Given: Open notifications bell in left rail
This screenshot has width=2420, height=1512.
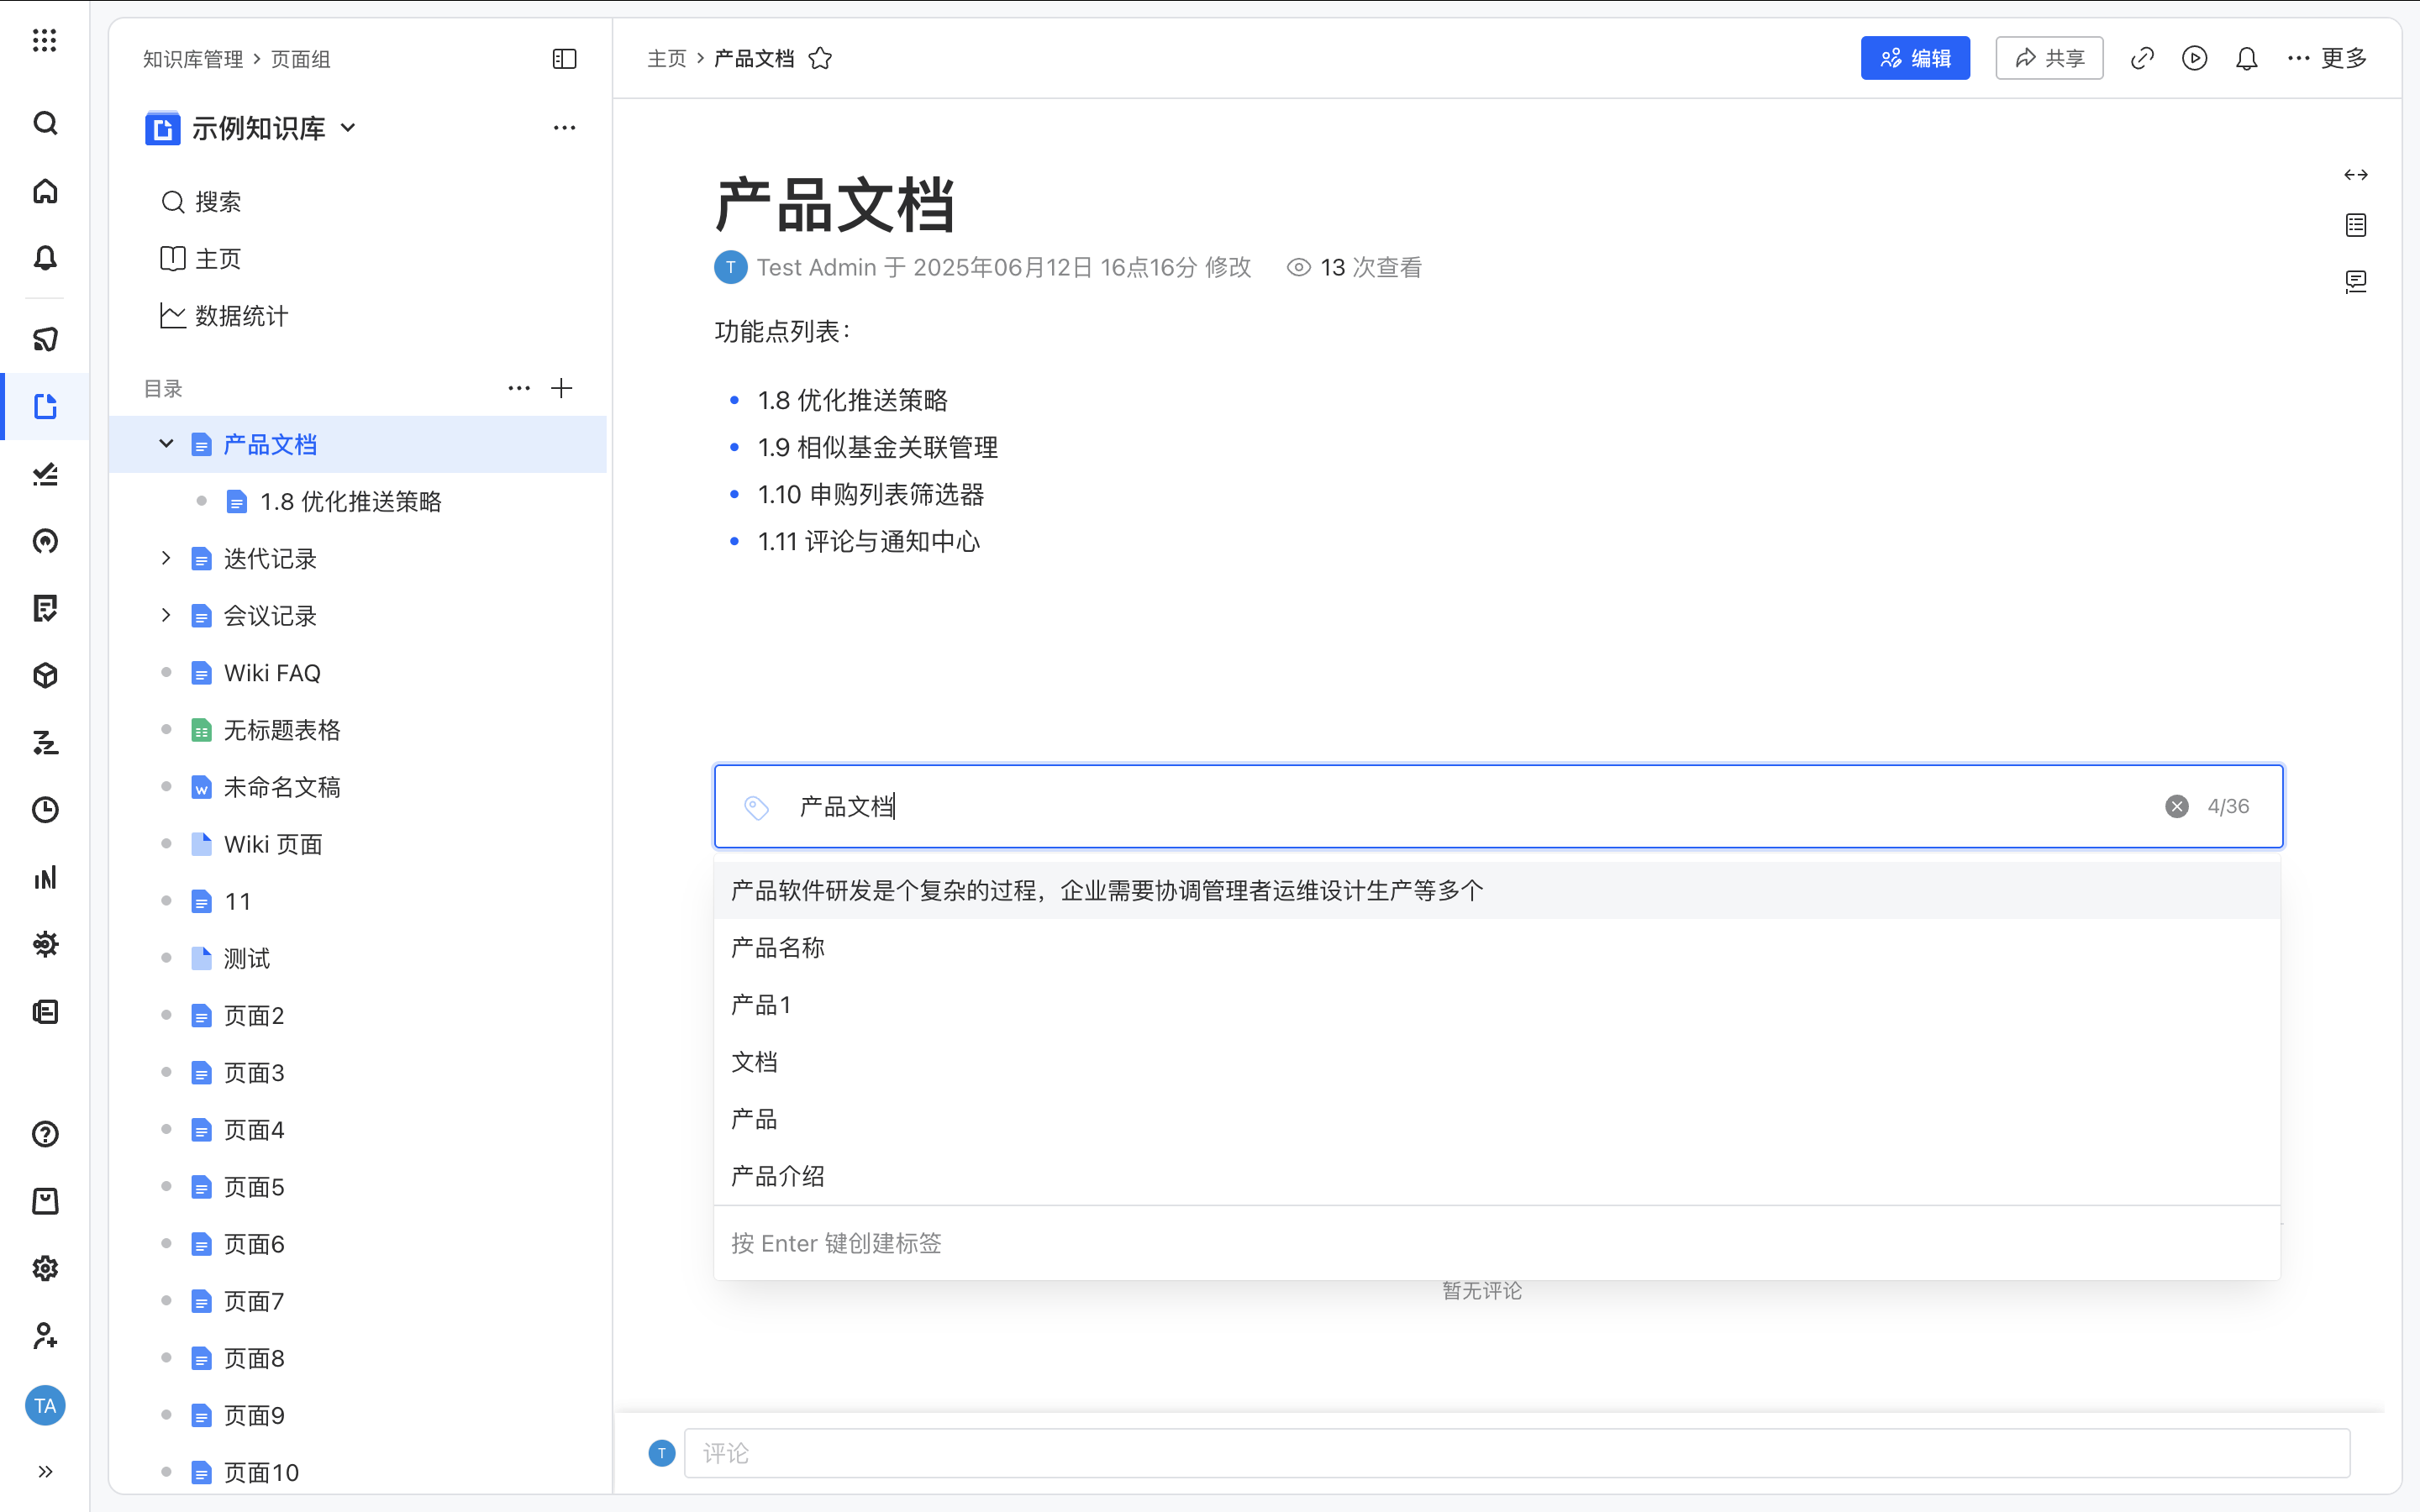Looking at the screenshot, I should click(x=45, y=258).
